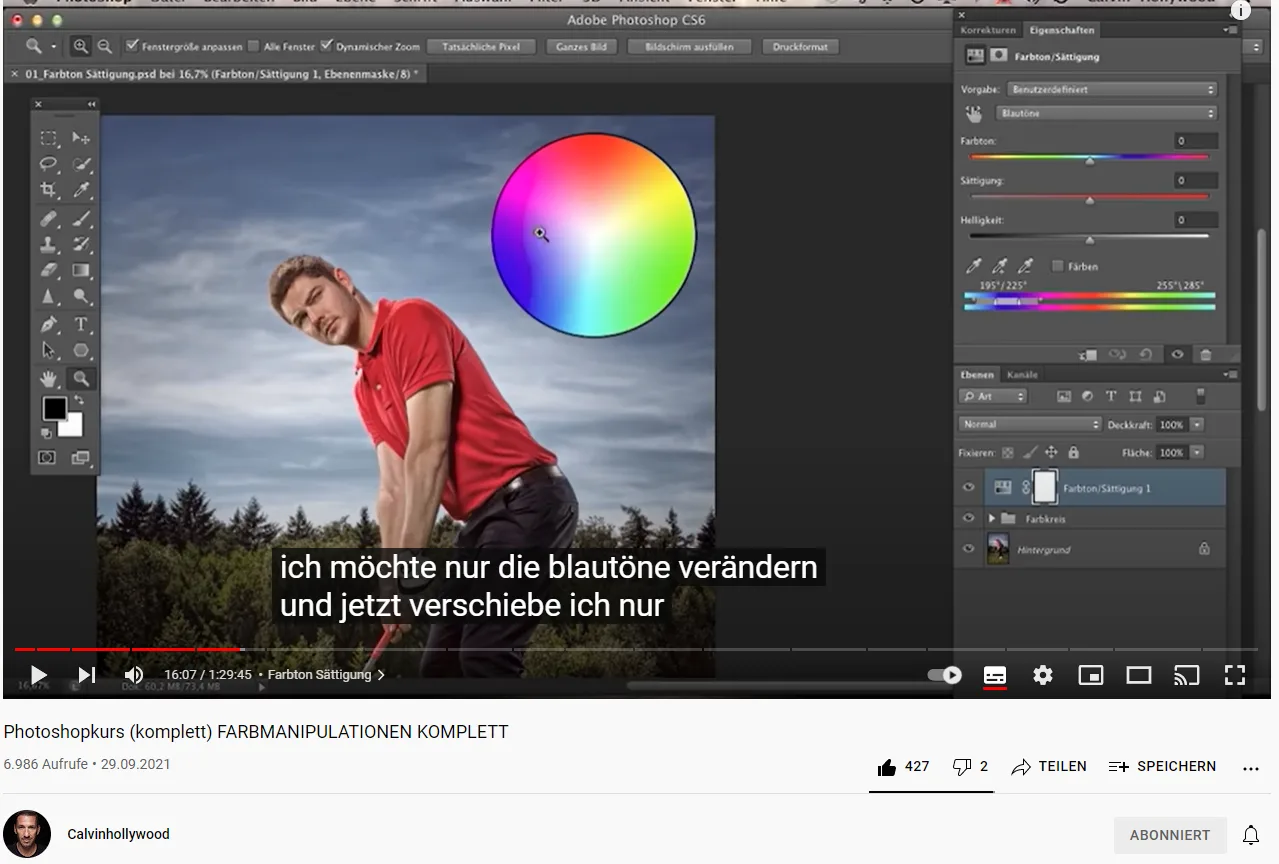Viewport: 1279px width, 864px height.
Task: Check the Dynamischer Zoom option
Action: tap(327, 45)
